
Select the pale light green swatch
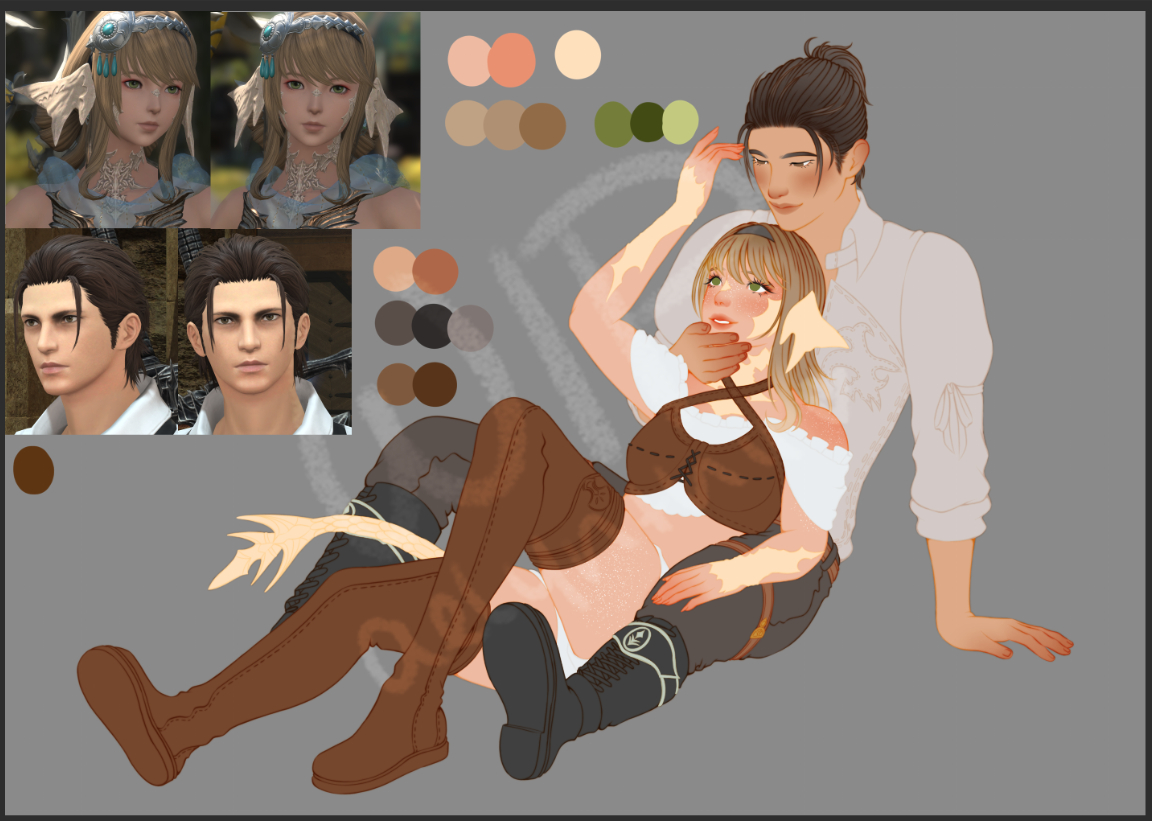tap(682, 122)
